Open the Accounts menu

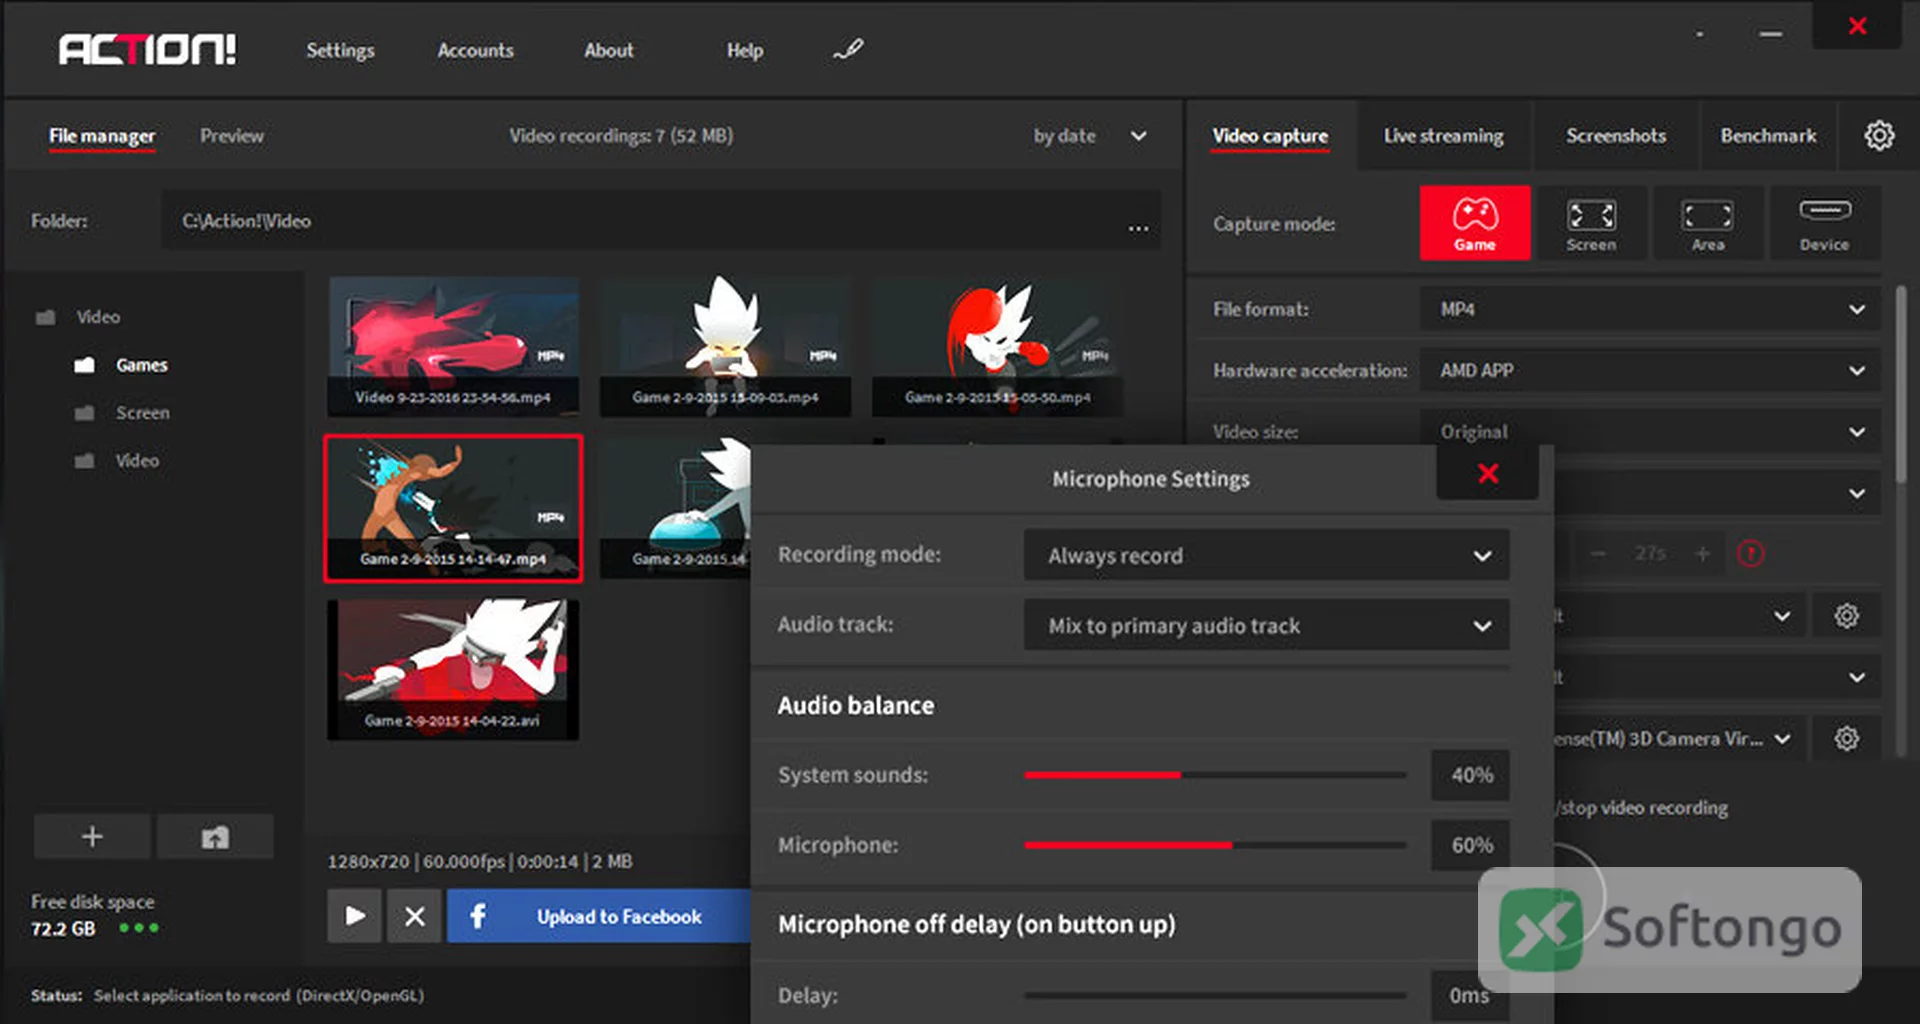[475, 50]
